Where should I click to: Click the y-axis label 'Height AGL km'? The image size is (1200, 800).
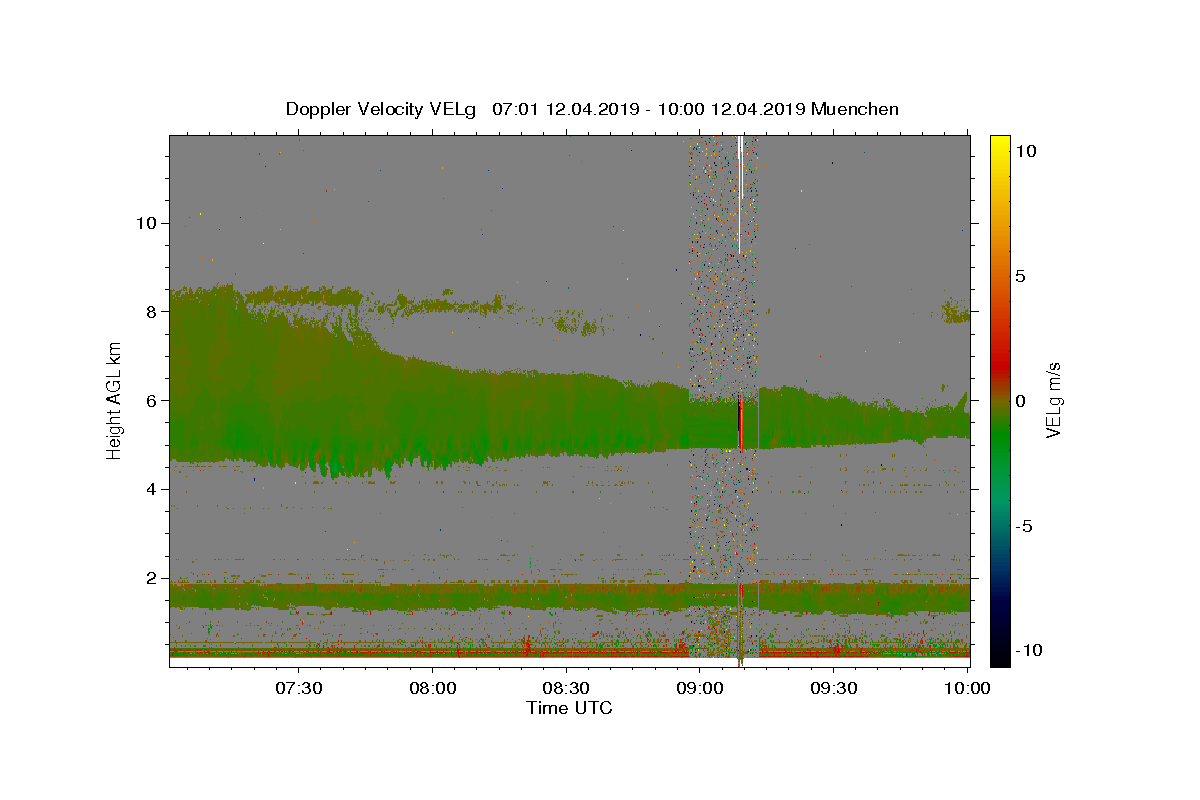[115, 400]
